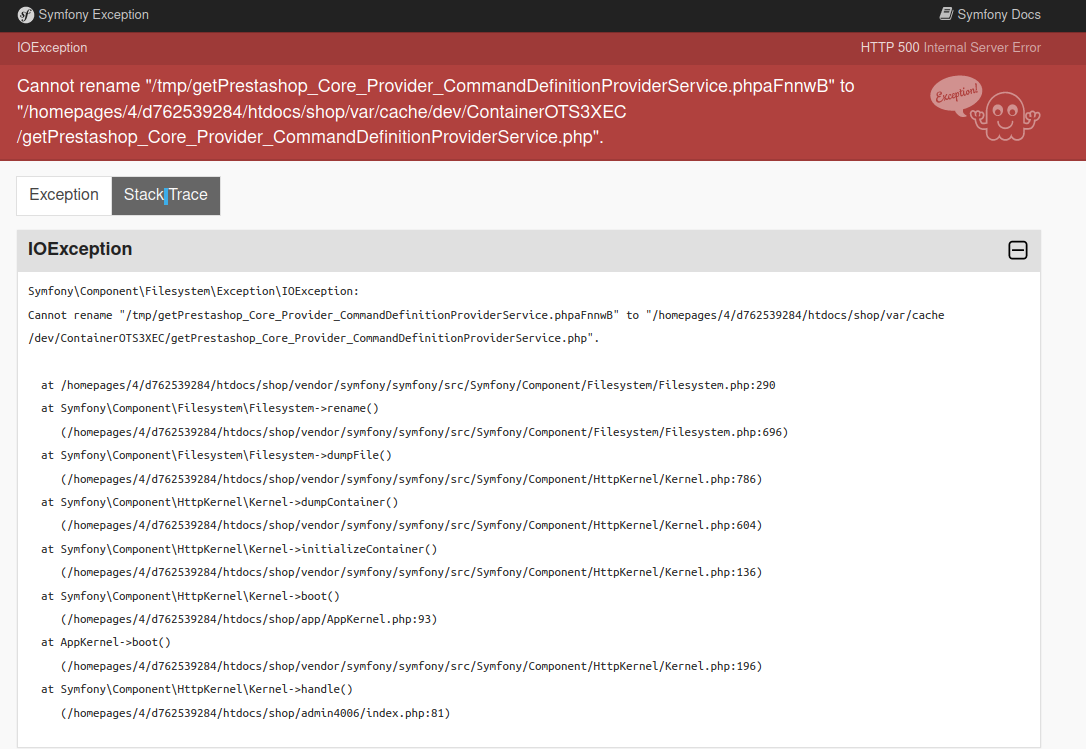Click the Symfony\Component\Filesystem\Exception\IOException: line

[193, 291]
